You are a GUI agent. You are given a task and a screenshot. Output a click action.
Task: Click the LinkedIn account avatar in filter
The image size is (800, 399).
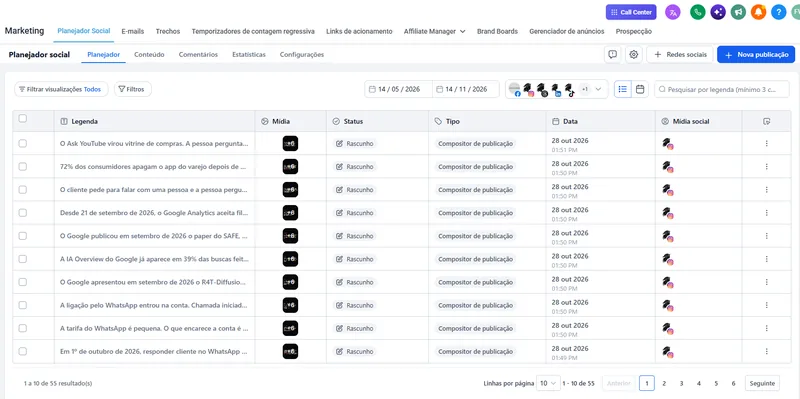(556, 89)
